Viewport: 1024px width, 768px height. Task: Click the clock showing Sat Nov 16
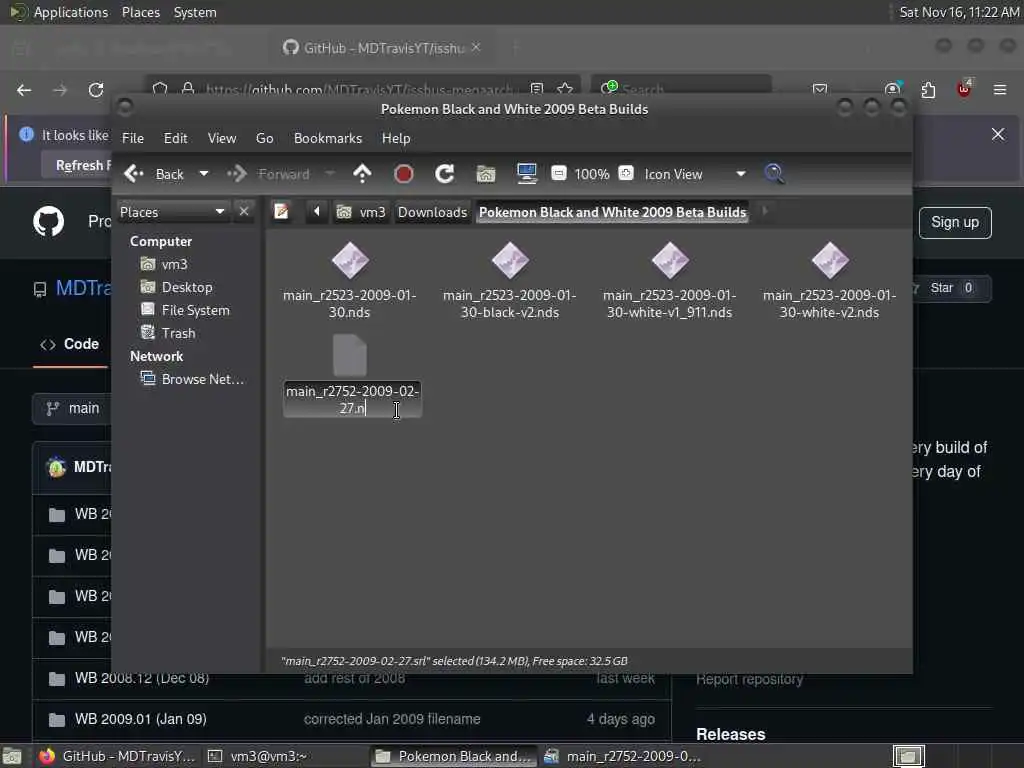[x=959, y=12]
